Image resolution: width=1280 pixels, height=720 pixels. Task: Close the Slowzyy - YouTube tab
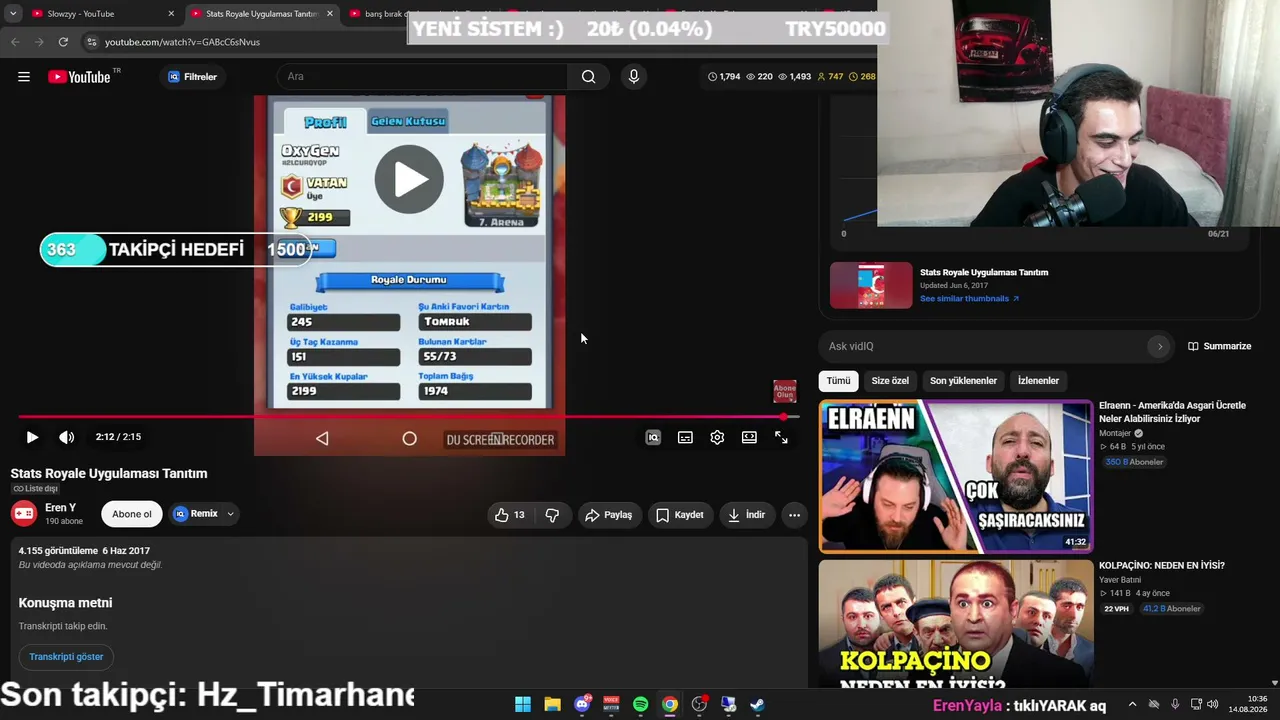(x=171, y=14)
